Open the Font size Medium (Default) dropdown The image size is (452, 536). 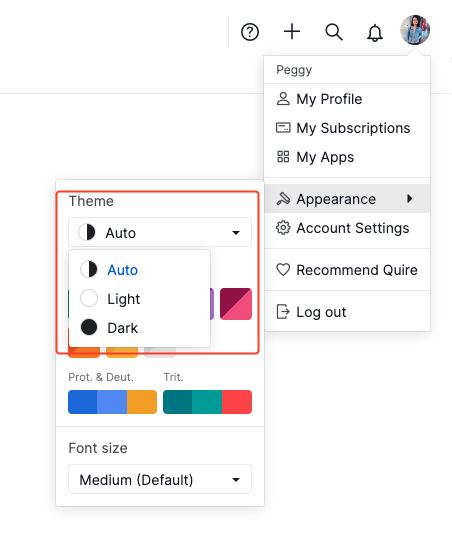(x=160, y=479)
